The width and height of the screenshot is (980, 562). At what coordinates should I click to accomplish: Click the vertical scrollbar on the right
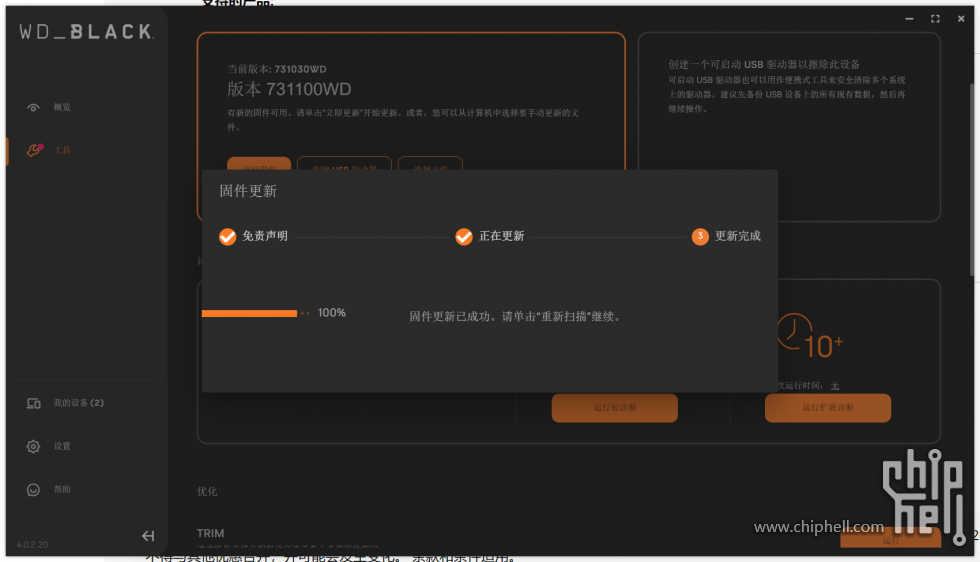972,178
